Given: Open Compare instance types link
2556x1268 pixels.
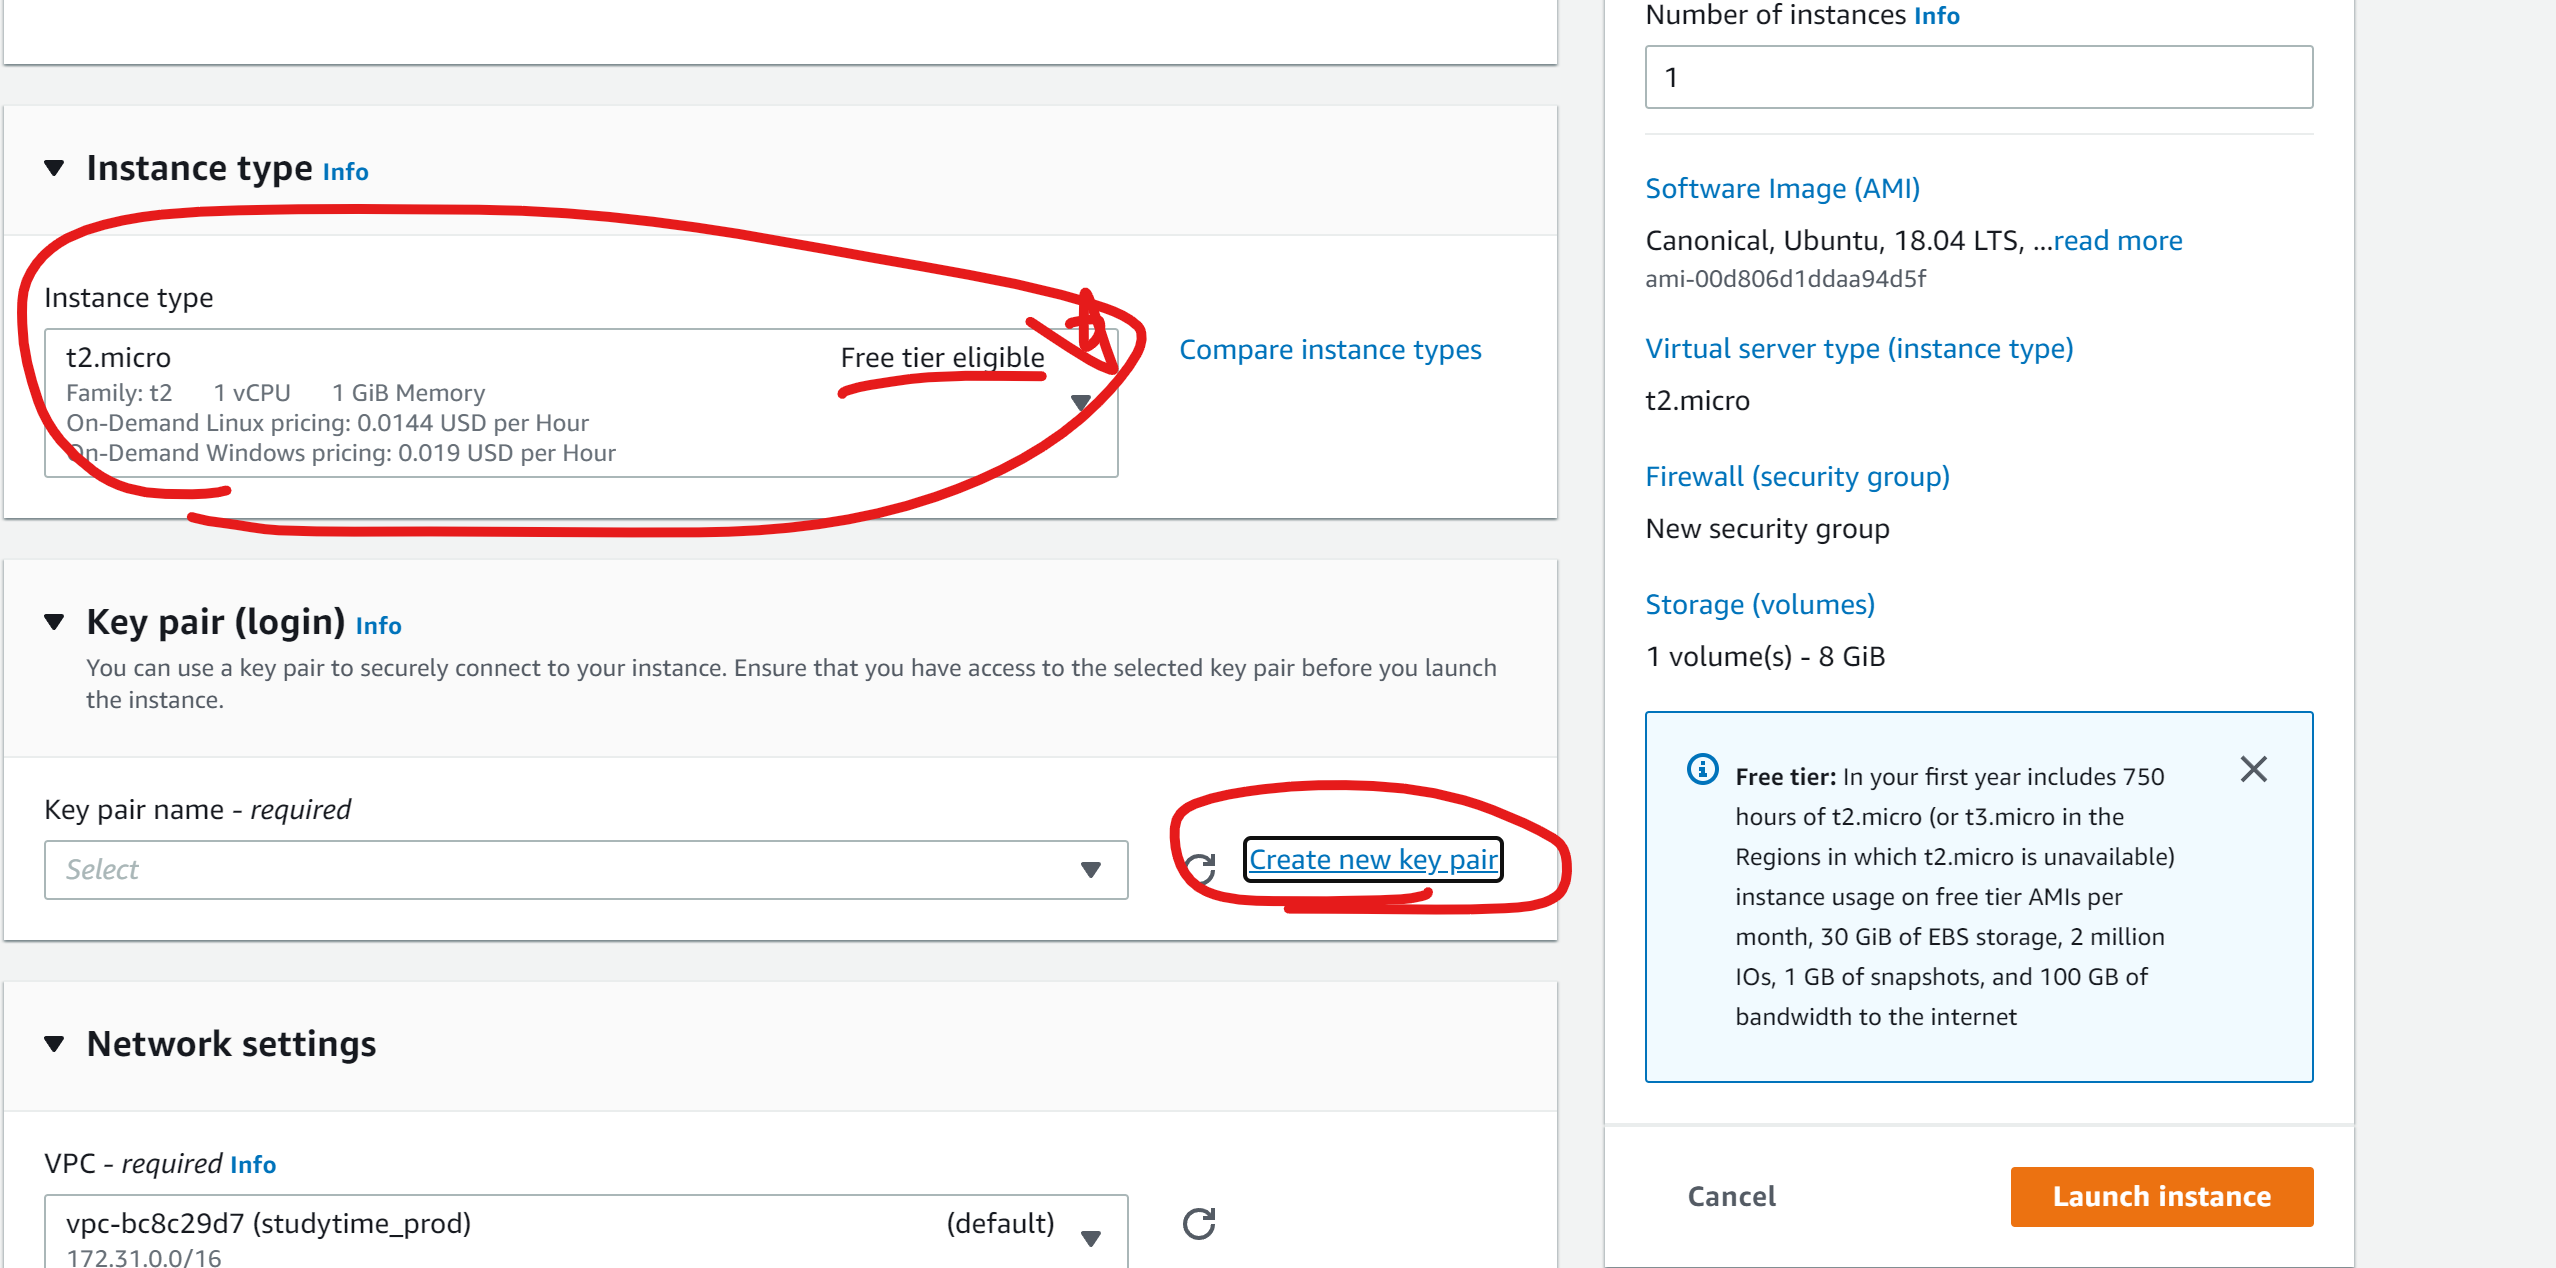Looking at the screenshot, I should pos(1330,350).
